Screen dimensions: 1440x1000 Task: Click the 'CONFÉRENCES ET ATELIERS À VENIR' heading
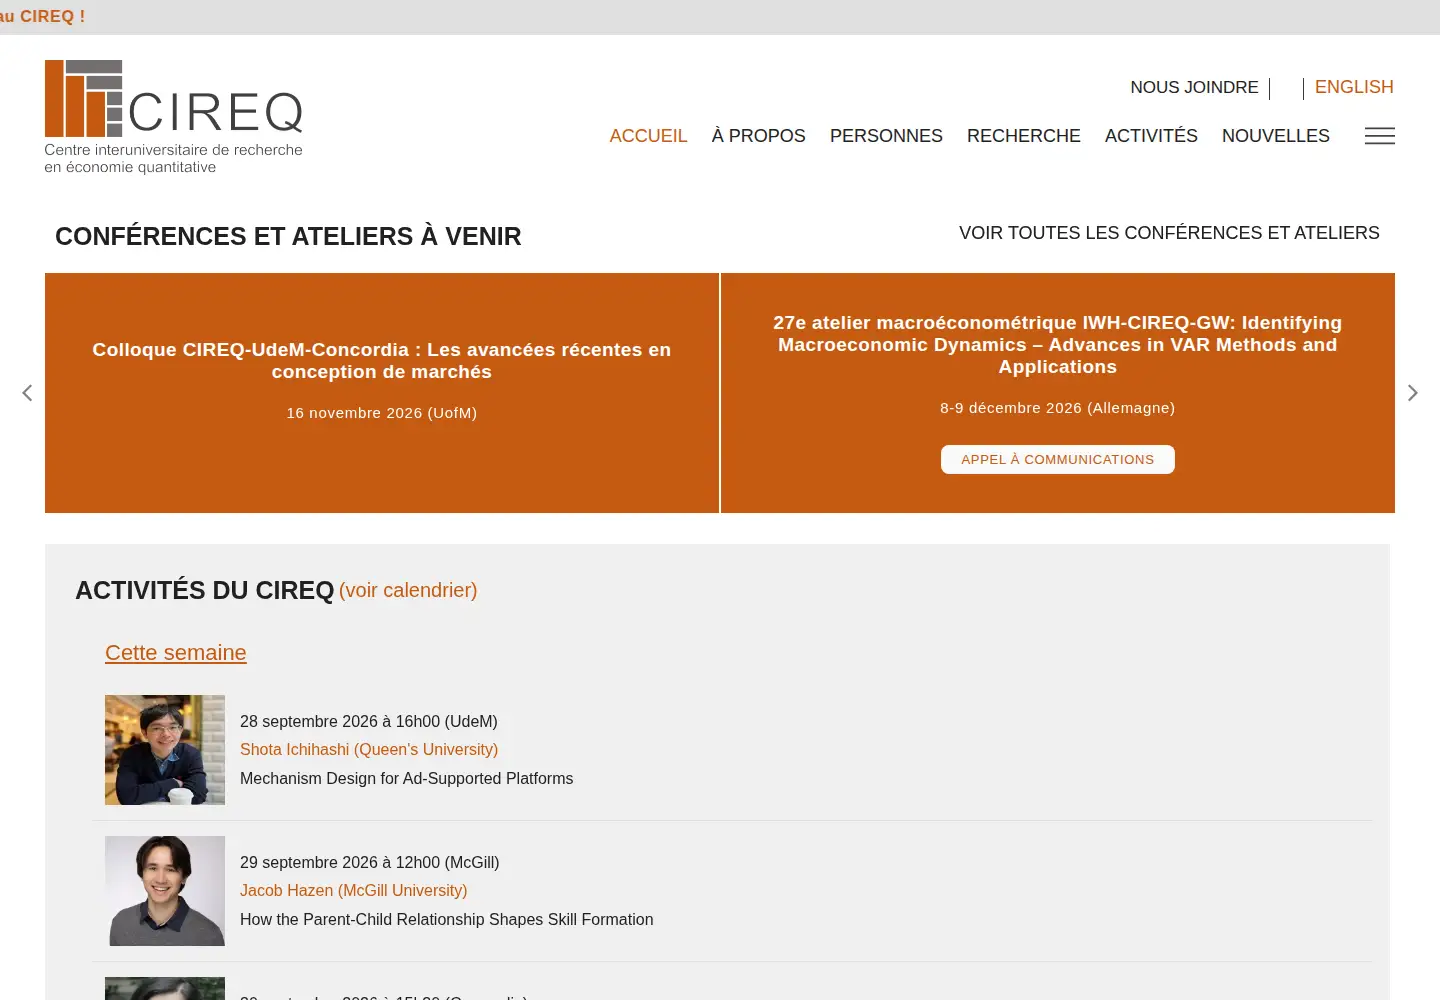(288, 236)
